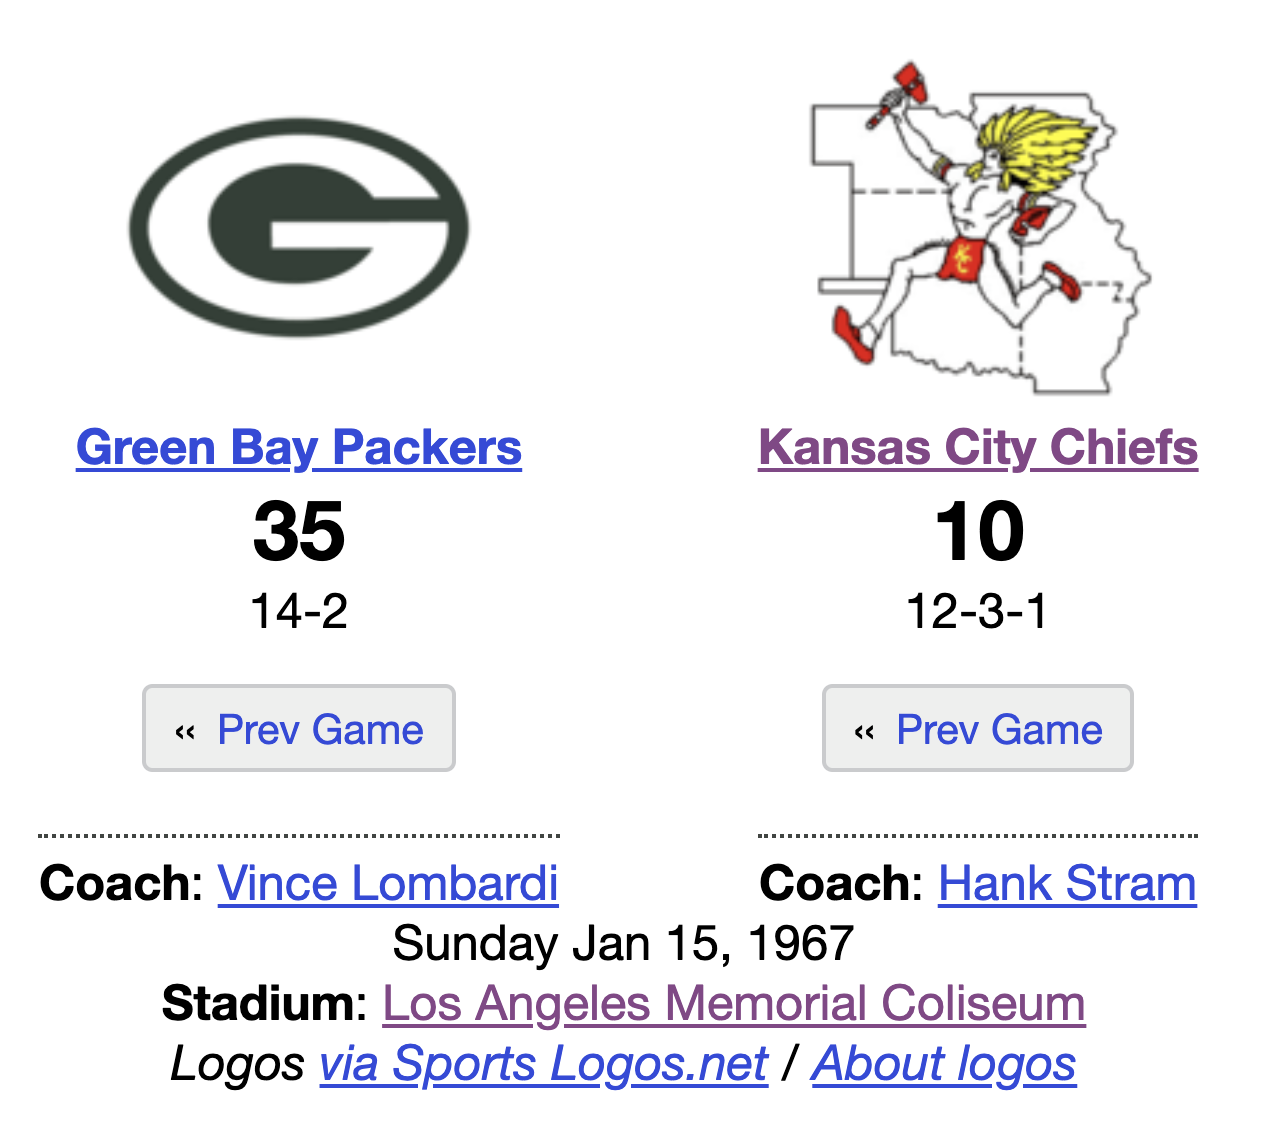Viewport: 1268px width, 1134px height.
Task: Open coach Vince Lombardi's page
Action: [x=388, y=884]
